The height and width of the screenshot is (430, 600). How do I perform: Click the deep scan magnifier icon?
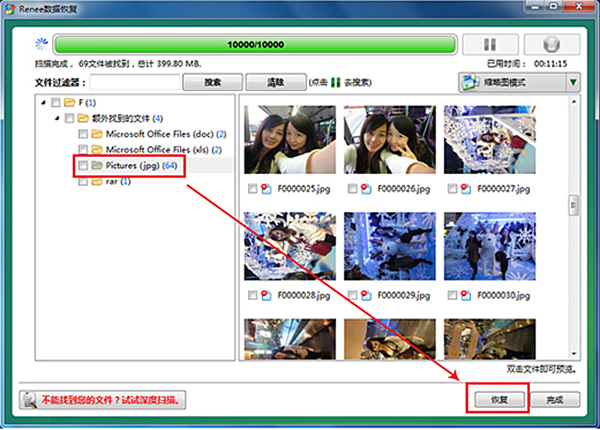point(29,400)
